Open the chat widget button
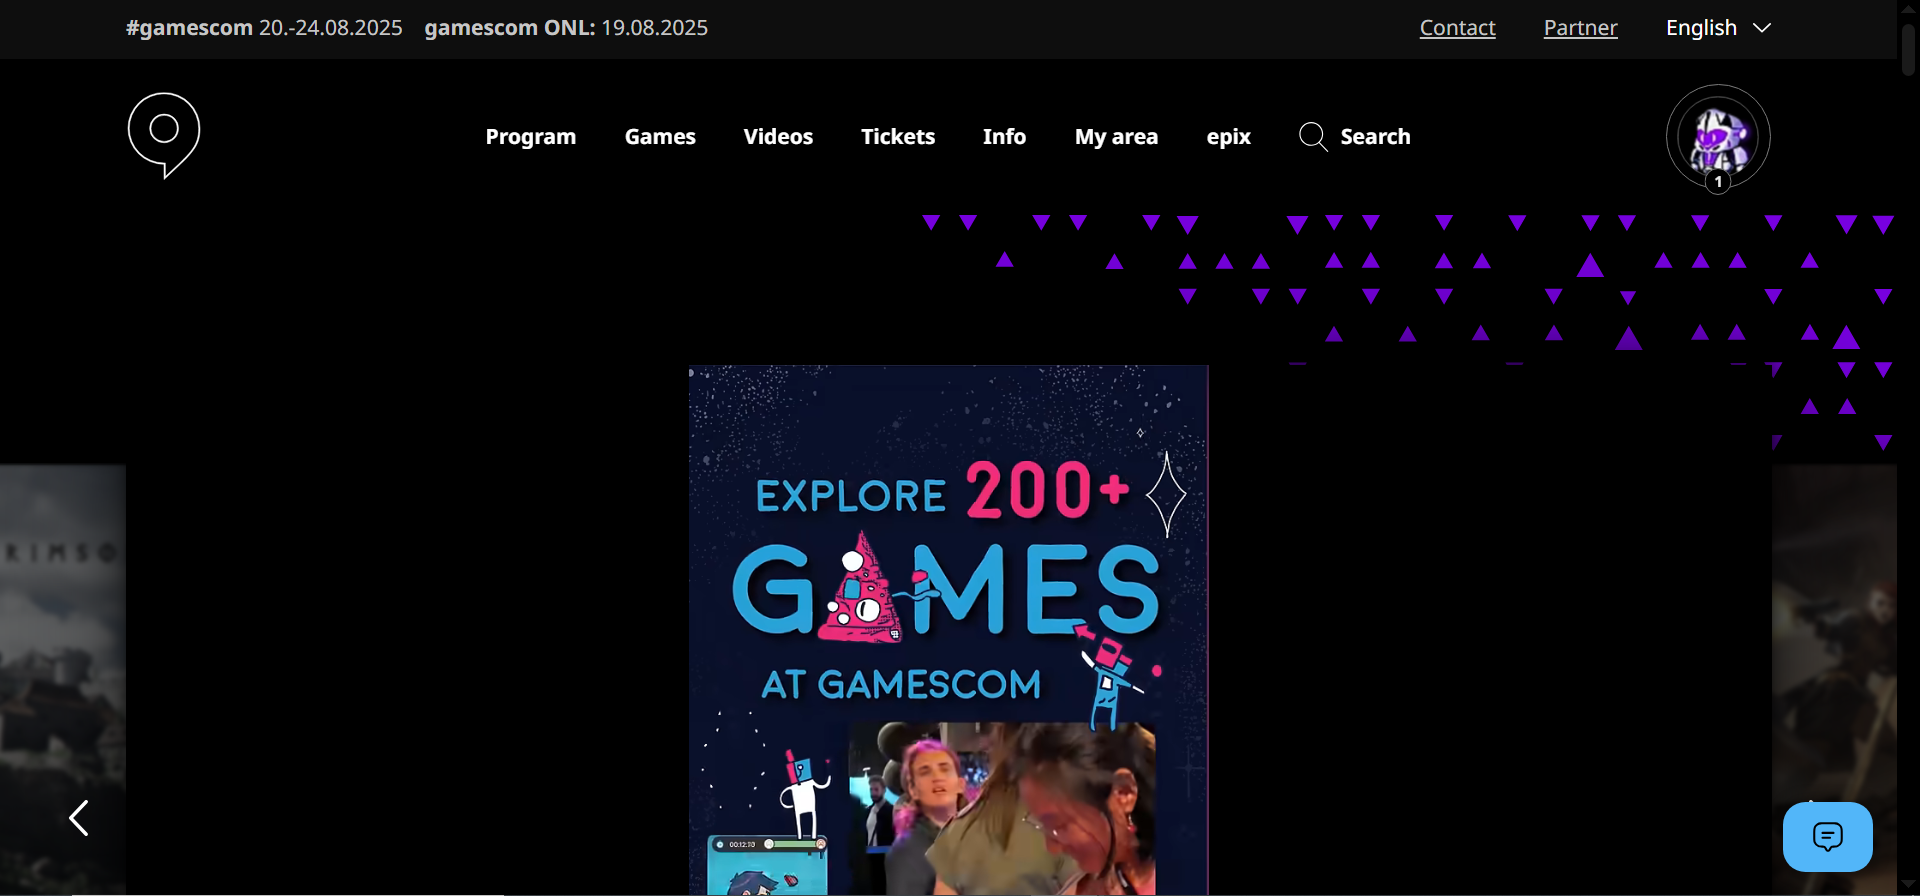The height and width of the screenshot is (896, 1920). pyautogui.click(x=1827, y=836)
